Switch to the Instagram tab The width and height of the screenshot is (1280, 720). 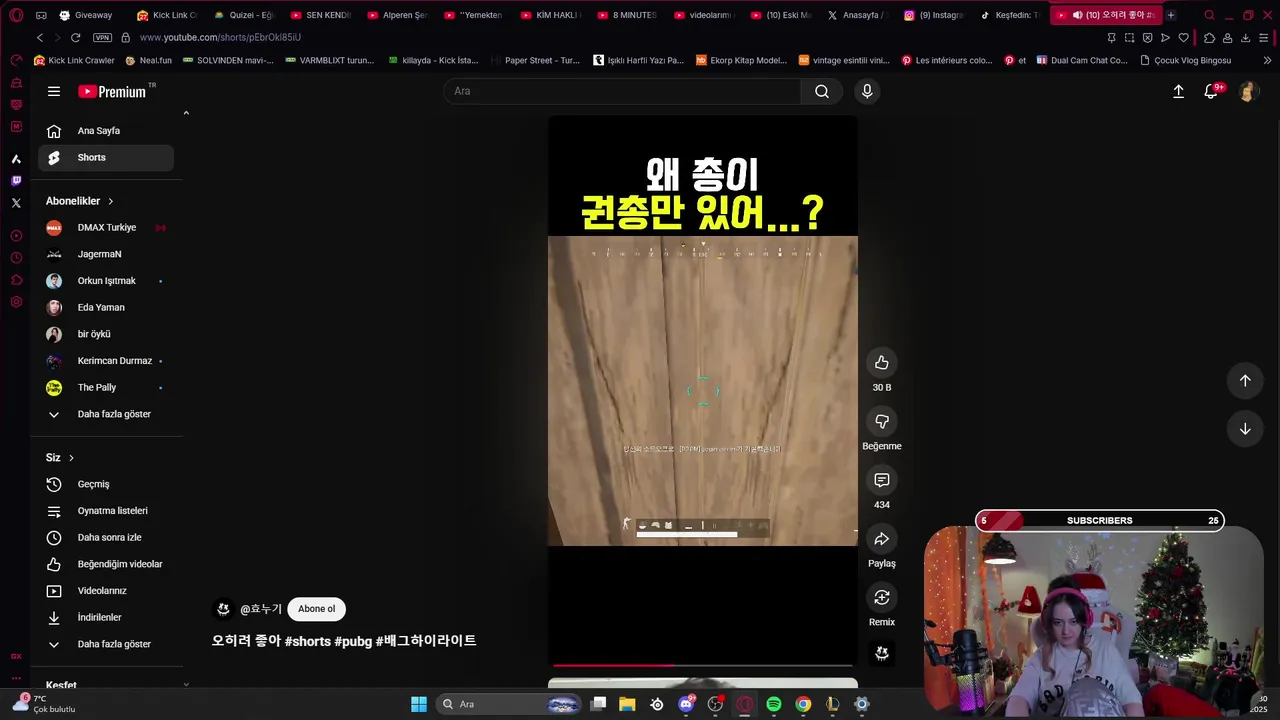[934, 15]
